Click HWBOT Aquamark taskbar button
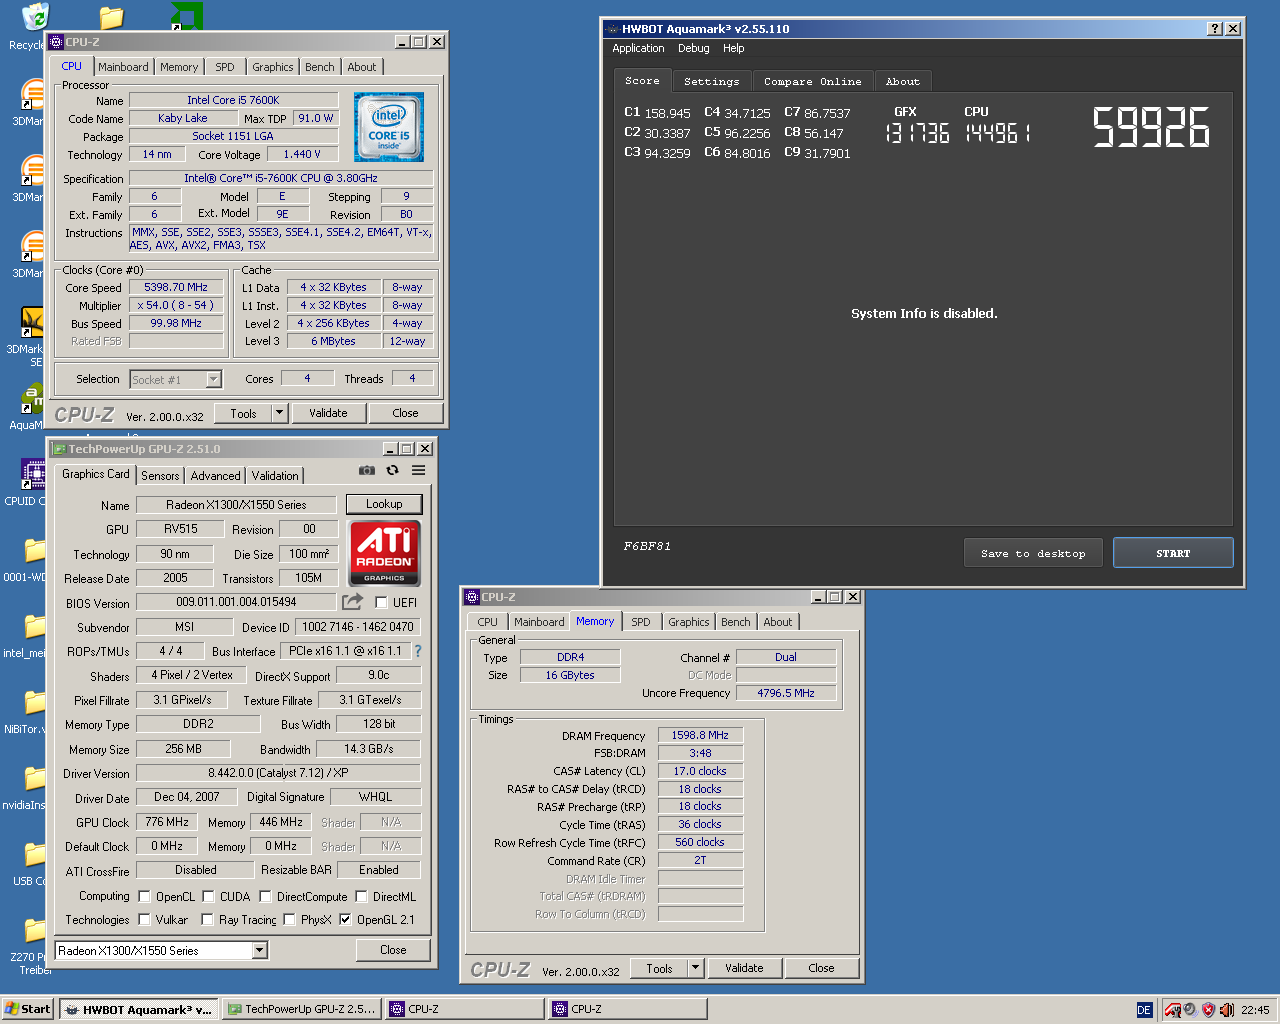The width and height of the screenshot is (1280, 1024). (138, 1009)
